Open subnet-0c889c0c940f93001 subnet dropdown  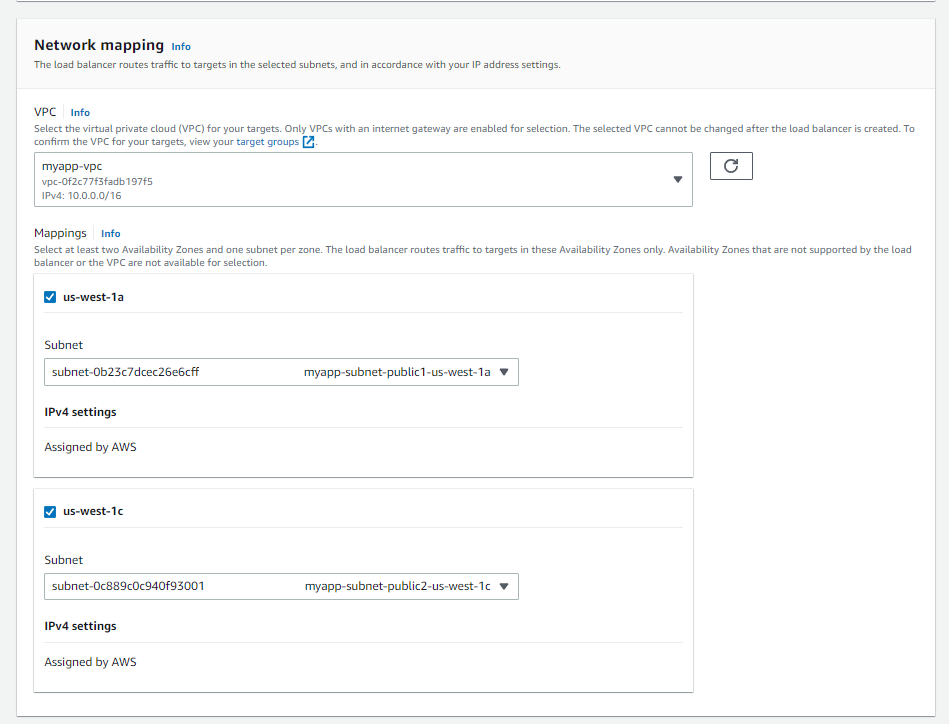tap(281, 587)
